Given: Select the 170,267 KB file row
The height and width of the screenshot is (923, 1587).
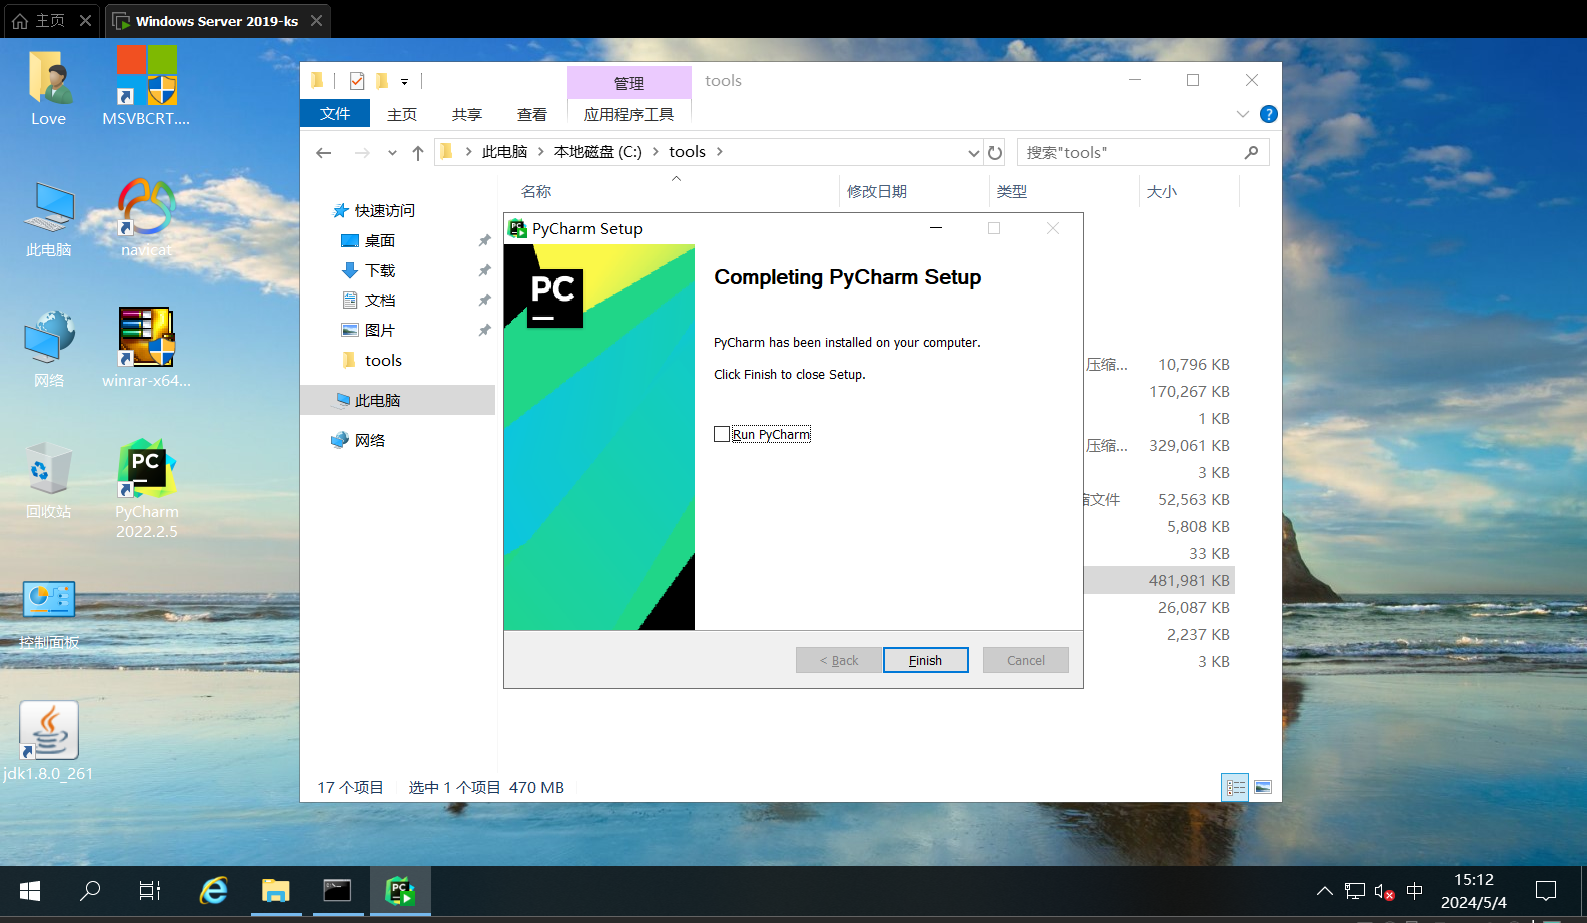Looking at the screenshot, I should pos(1158,391).
